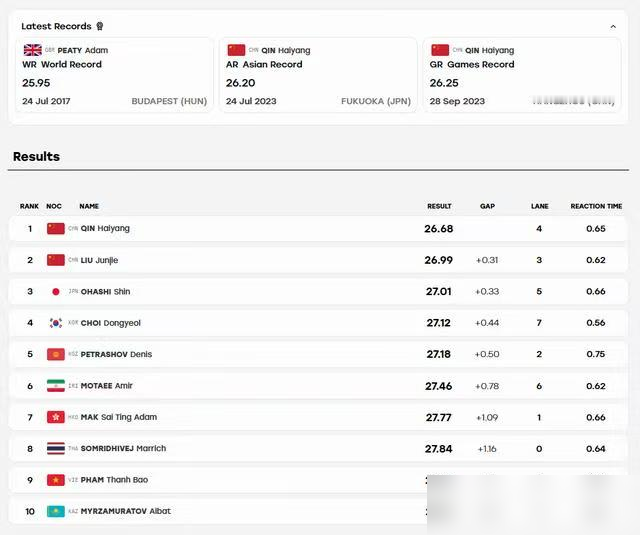Click the Latest Records heading
The height and width of the screenshot is (535, 640).
point(56,26)
